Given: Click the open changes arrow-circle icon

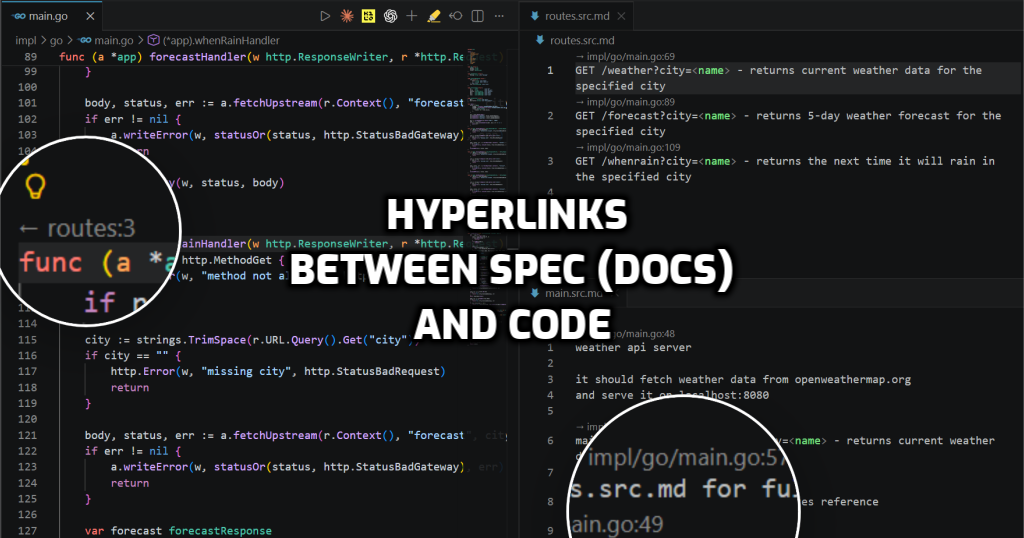Looking at the screenshot, I should click(x=456, y=16).
